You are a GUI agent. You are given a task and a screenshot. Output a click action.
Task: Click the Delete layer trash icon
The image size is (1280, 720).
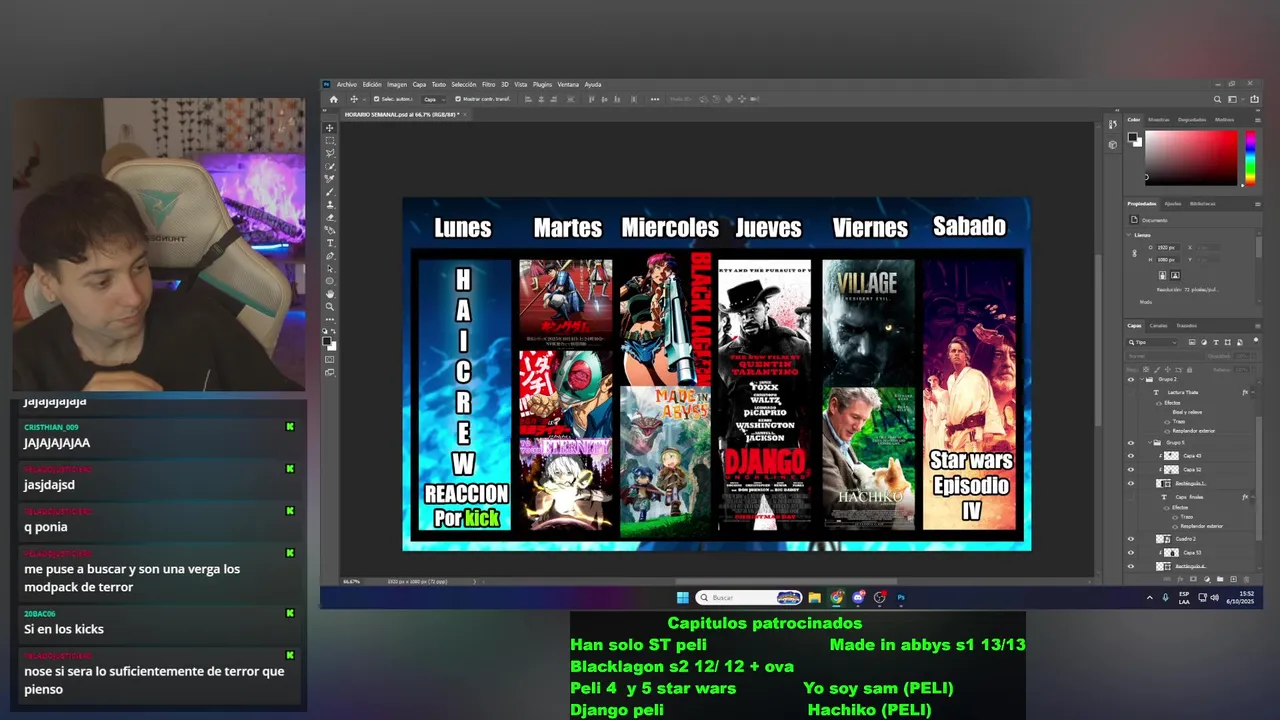click(x=1246, y=579)
